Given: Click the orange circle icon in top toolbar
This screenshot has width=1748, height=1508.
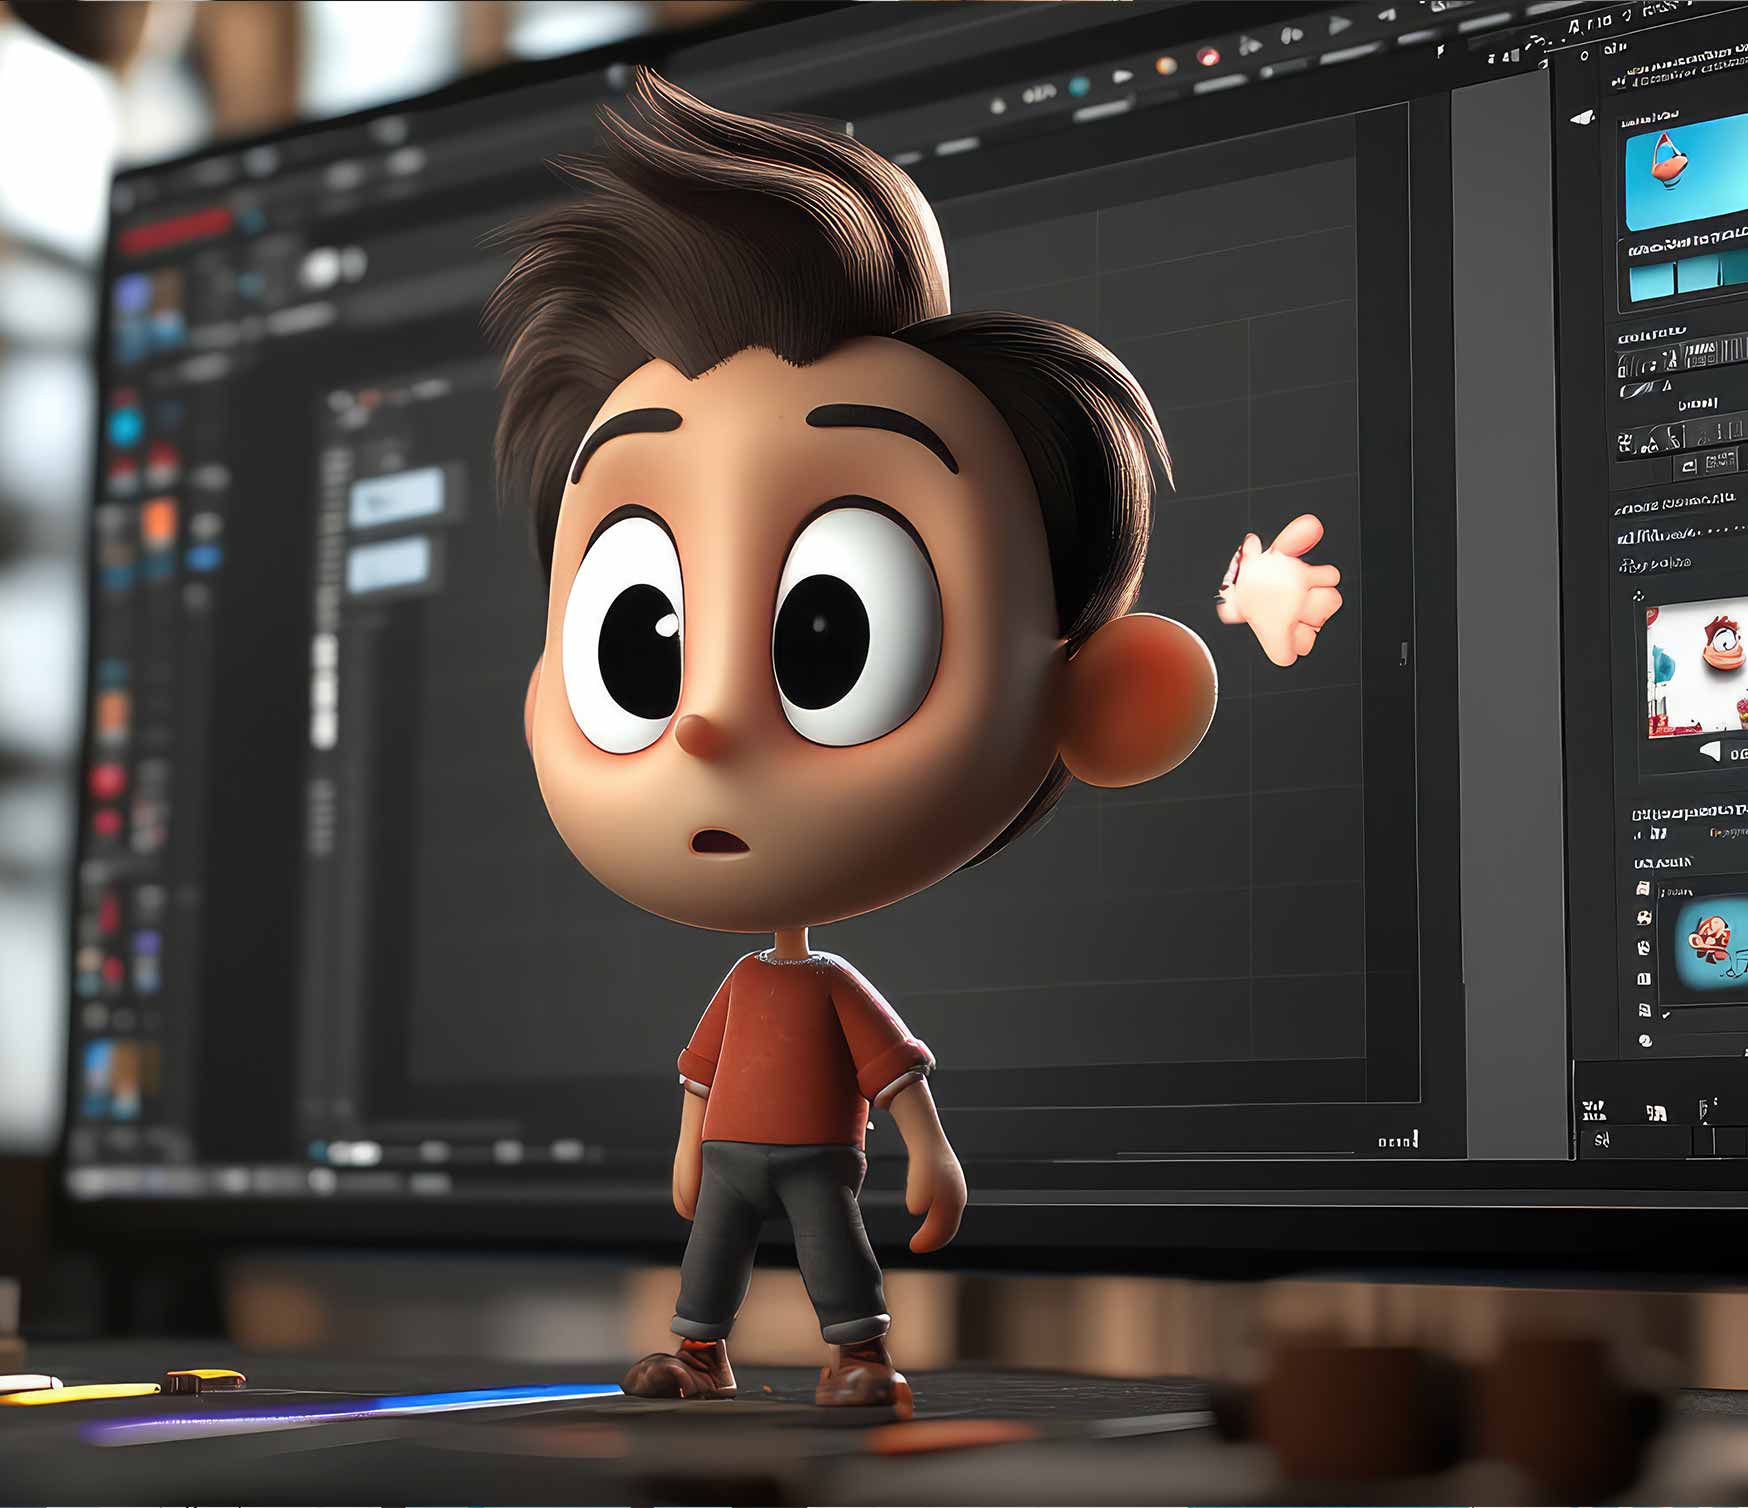Looking at the screenshot, I should 1166,65.
